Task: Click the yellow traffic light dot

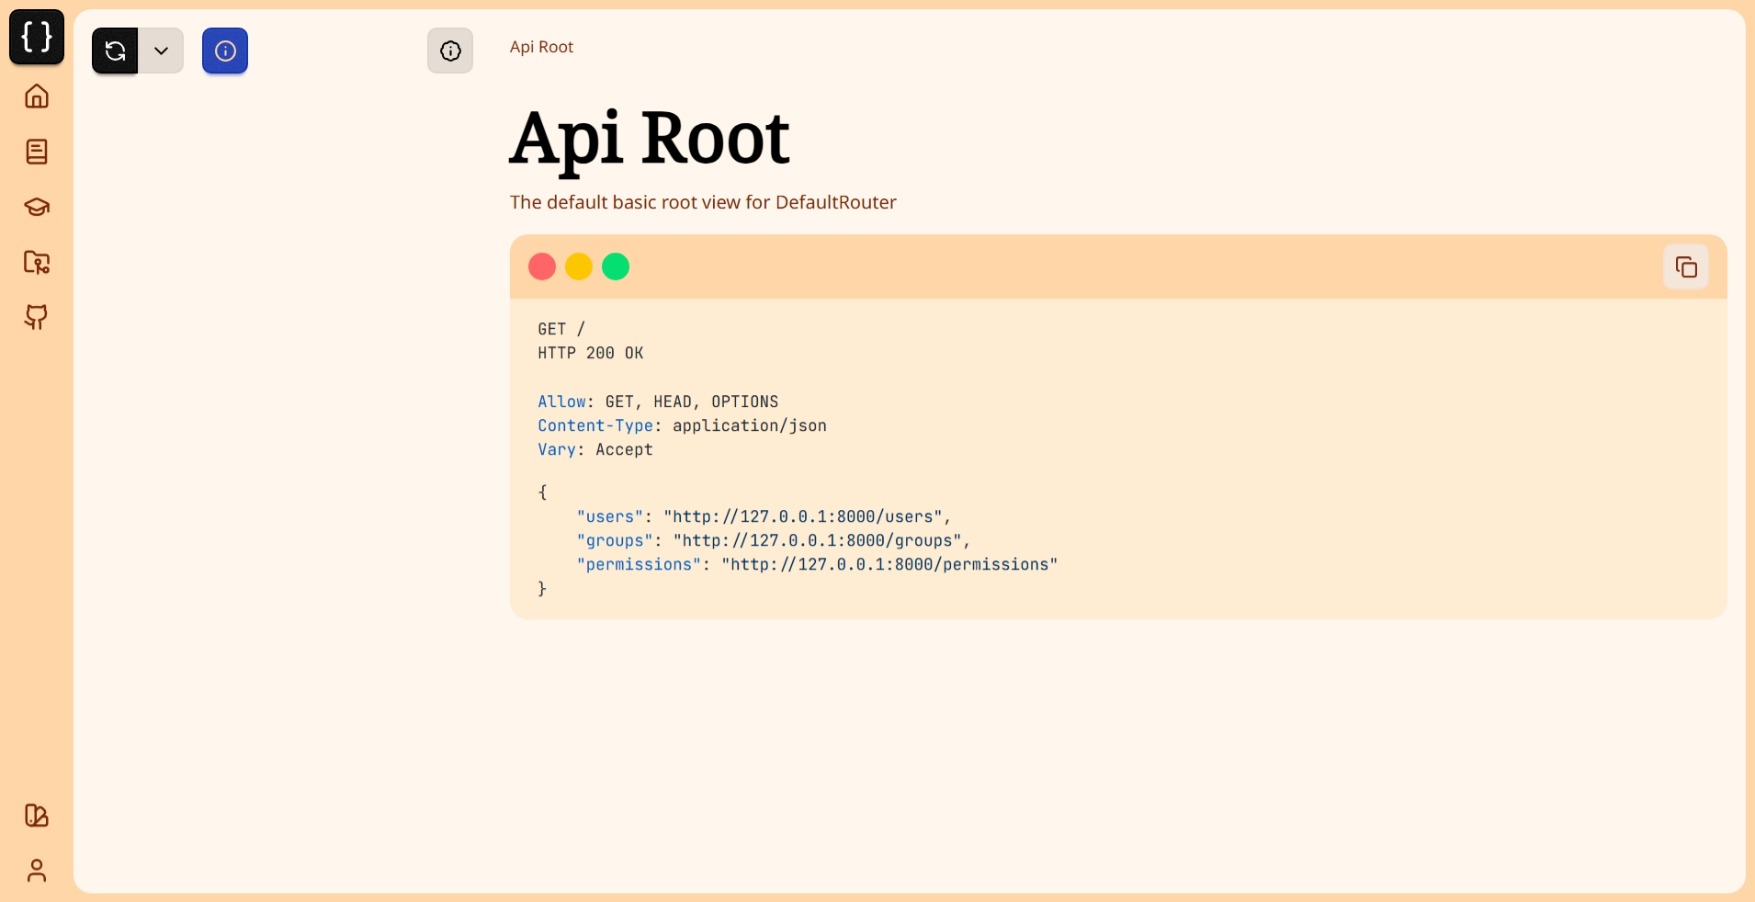Action: click(579, 266)
